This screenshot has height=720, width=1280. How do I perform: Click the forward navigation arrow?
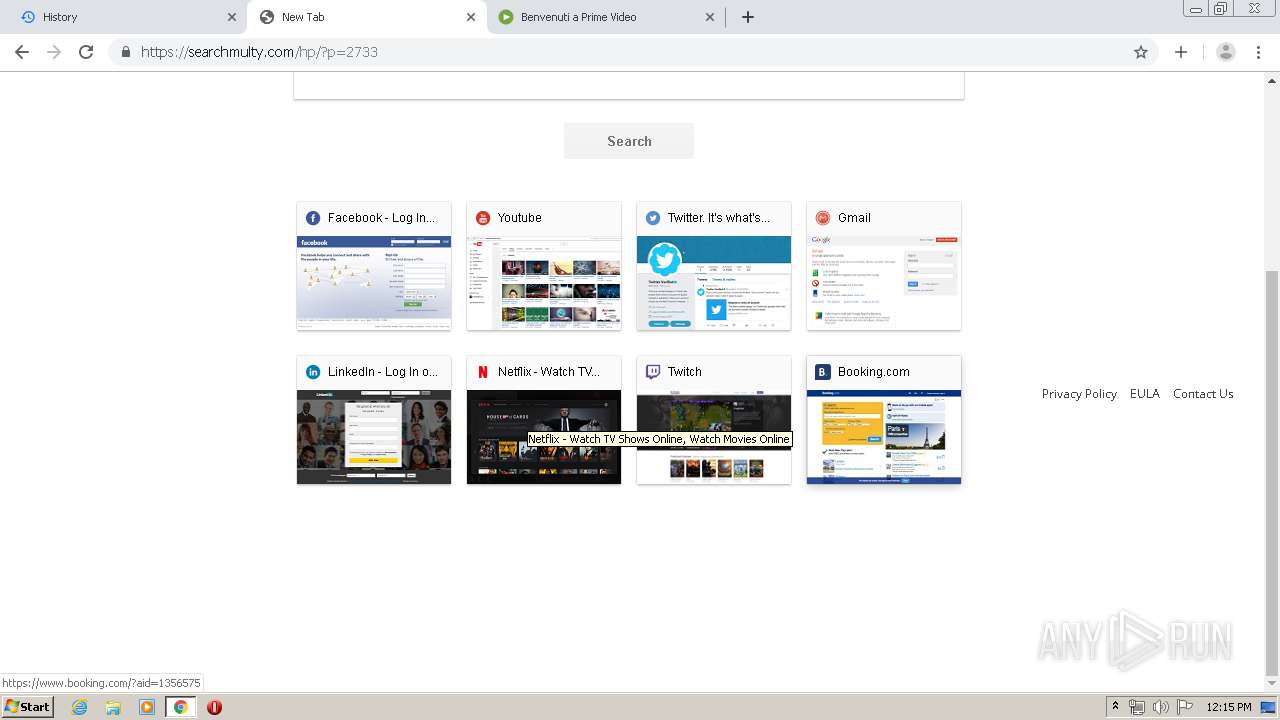coord(54,52)
